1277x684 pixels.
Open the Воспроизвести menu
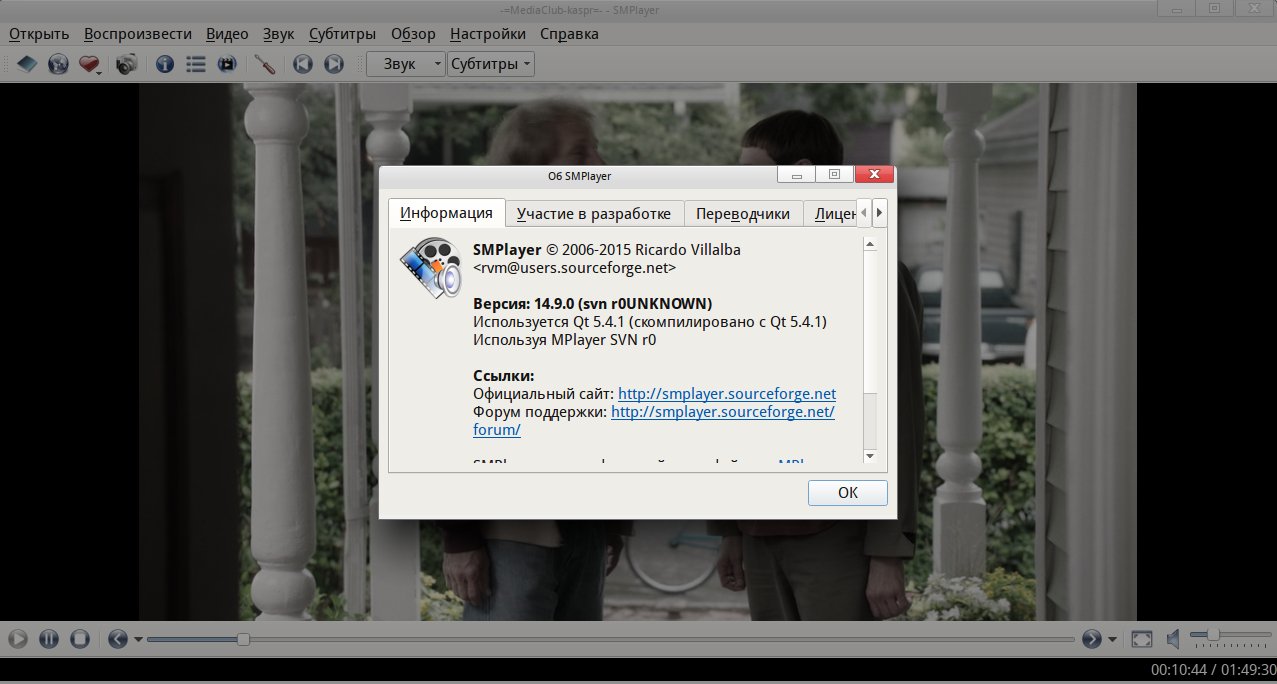point(138,33)
